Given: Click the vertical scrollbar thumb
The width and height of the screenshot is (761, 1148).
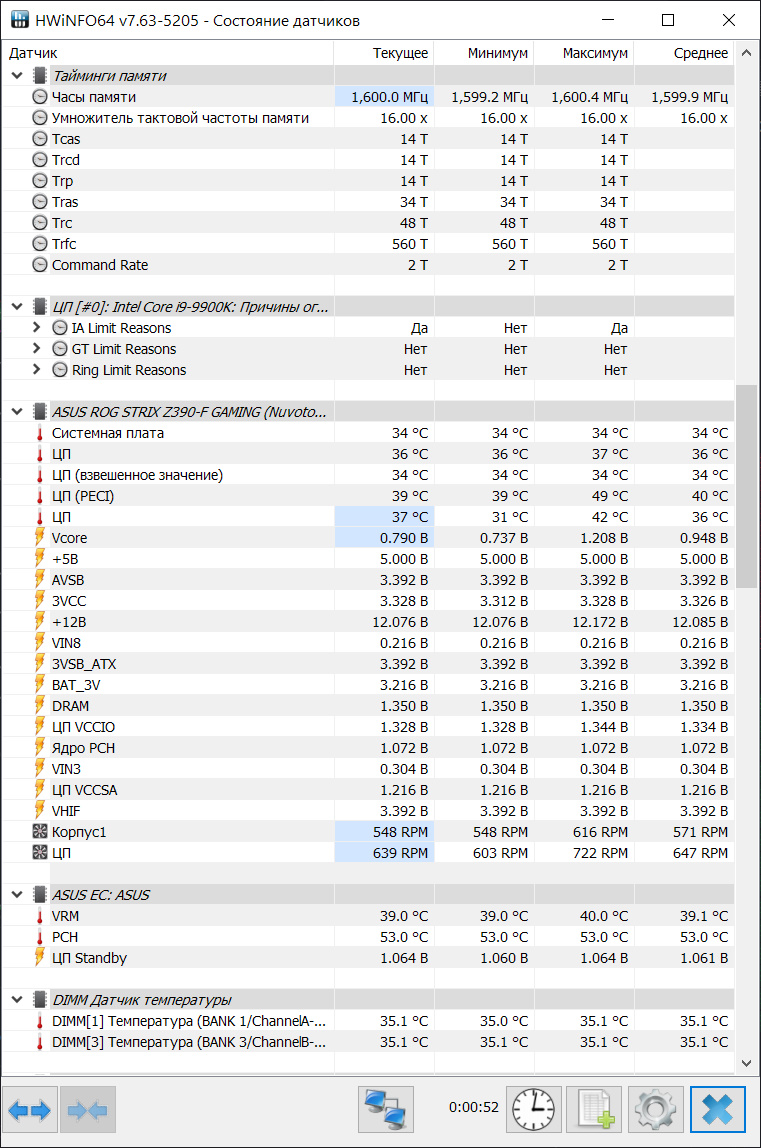Looking at the screenshot, I should point(746,485).
